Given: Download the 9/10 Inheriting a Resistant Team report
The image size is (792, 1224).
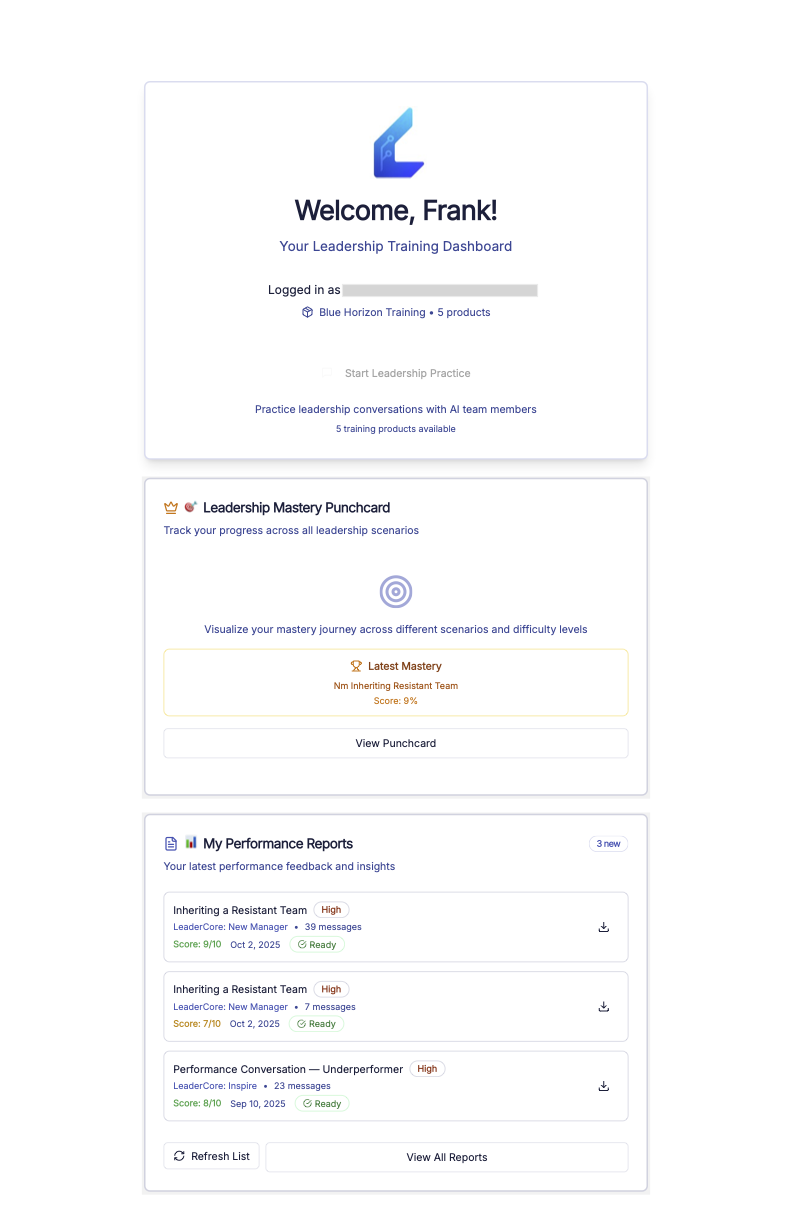Looking at the screenshot, I should click(x=603, y=927).
